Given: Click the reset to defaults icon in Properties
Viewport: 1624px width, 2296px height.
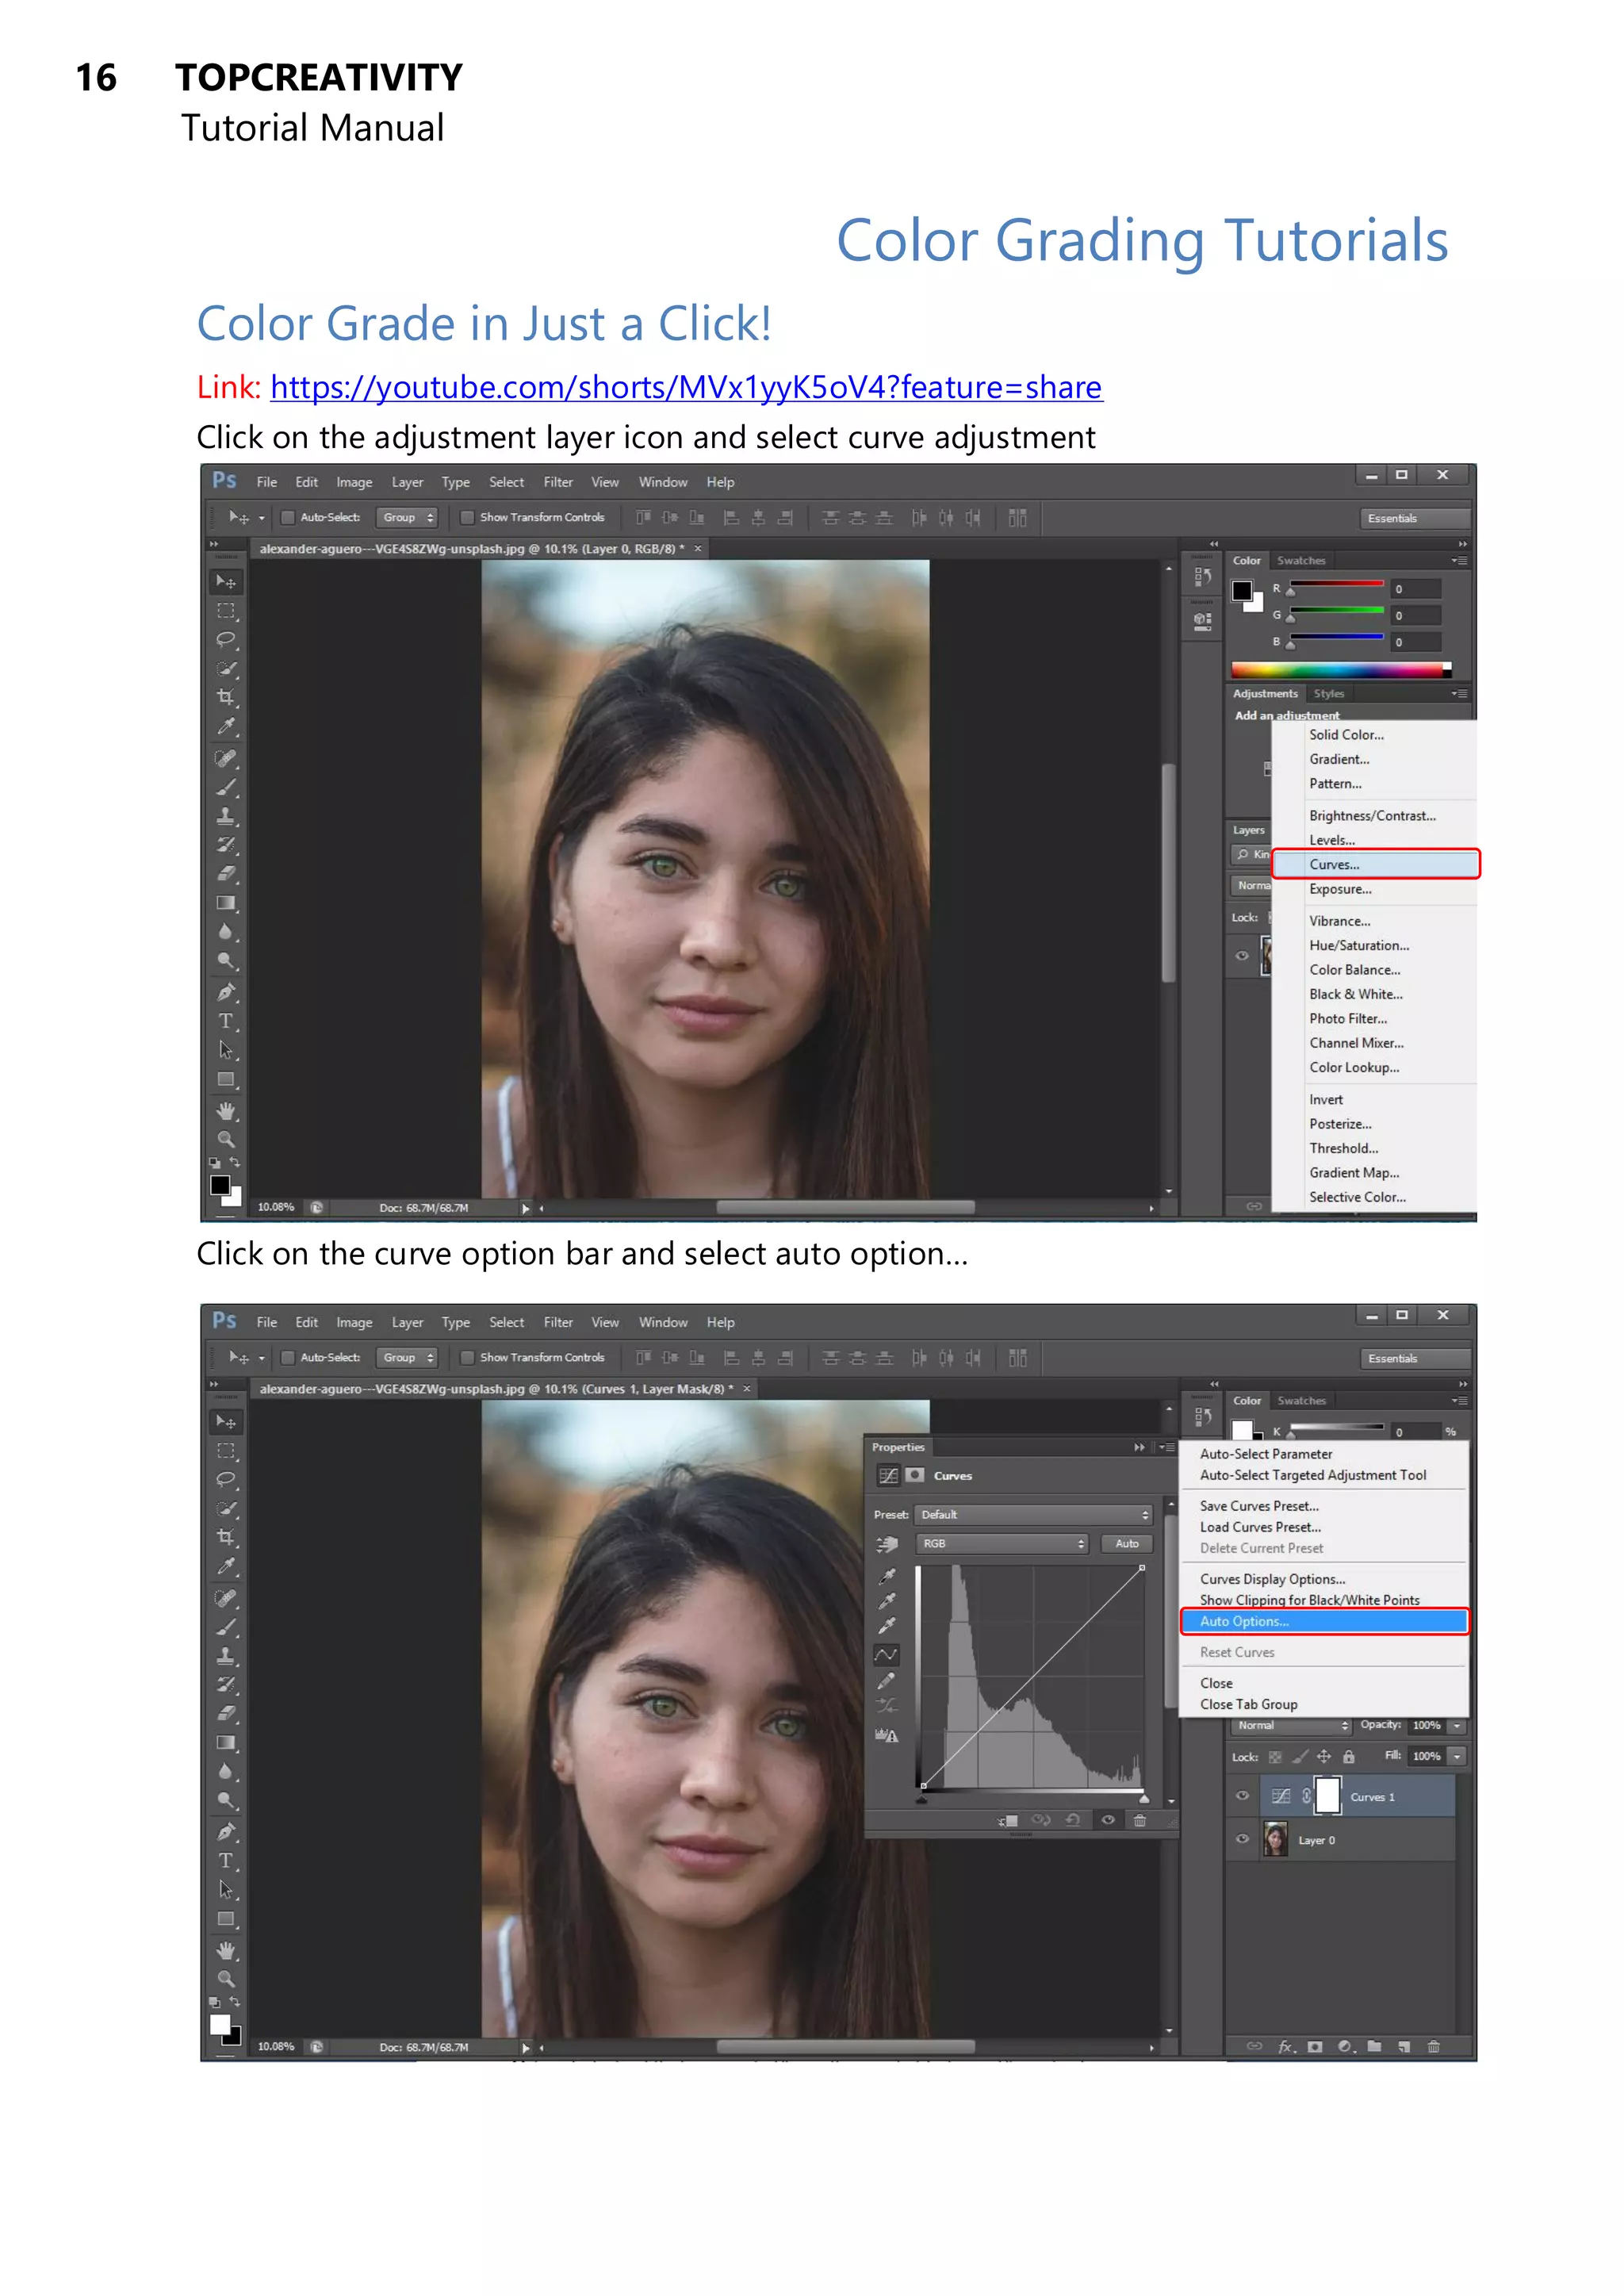Looking at the screenshot, I should pyautogui.click(x=1073, y=1820).
